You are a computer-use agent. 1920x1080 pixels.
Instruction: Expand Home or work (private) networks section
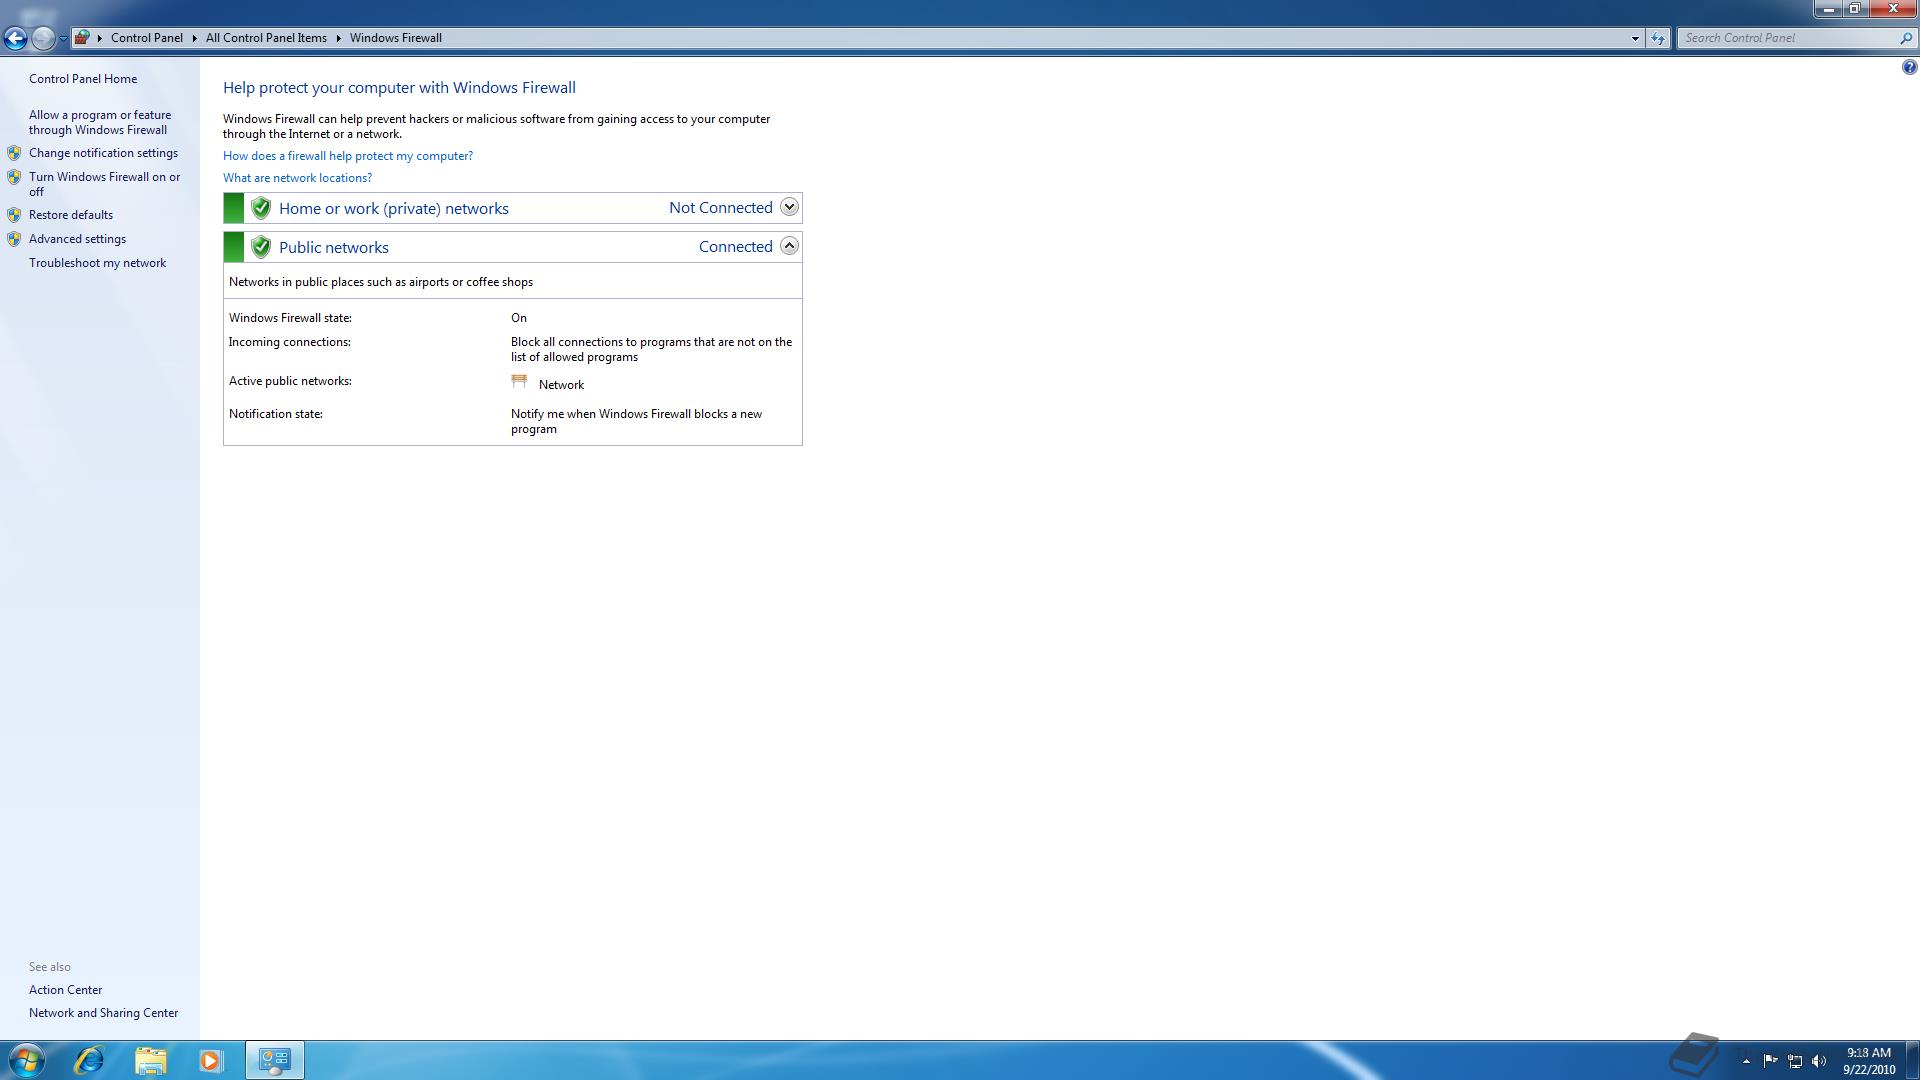pyautogui.click(x=789, y=207)
